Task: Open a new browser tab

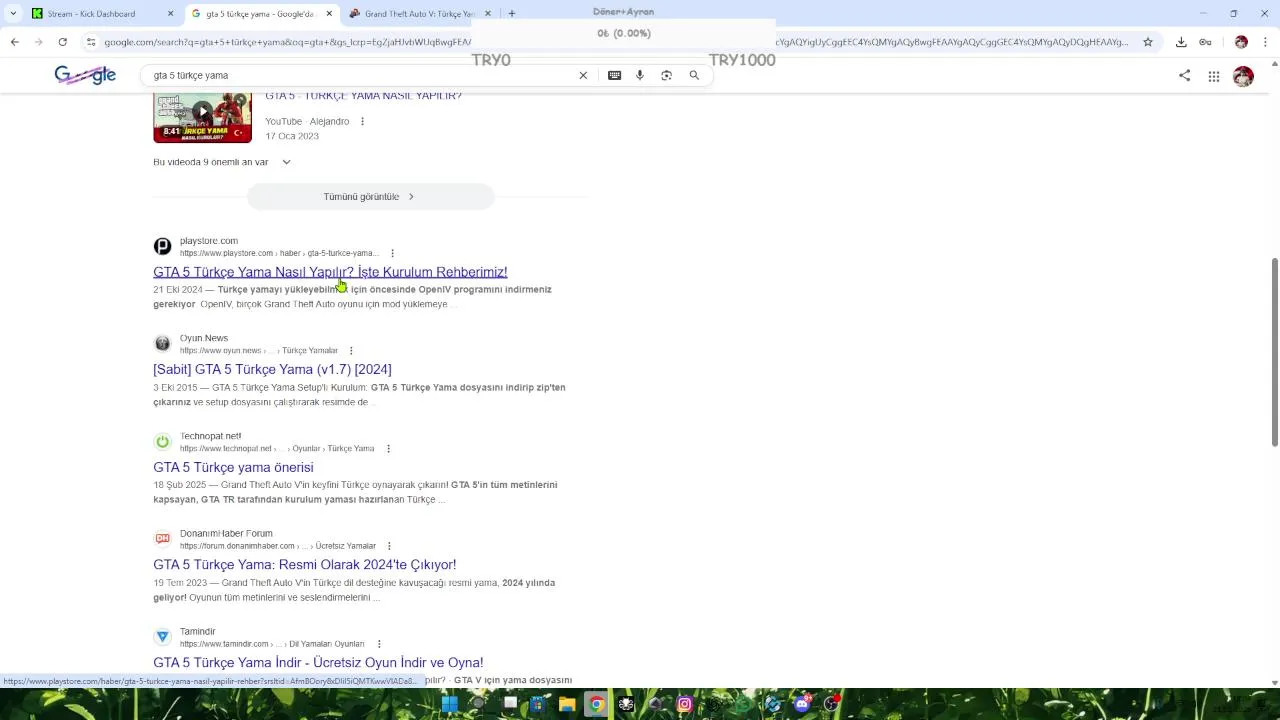Action: 512,14
